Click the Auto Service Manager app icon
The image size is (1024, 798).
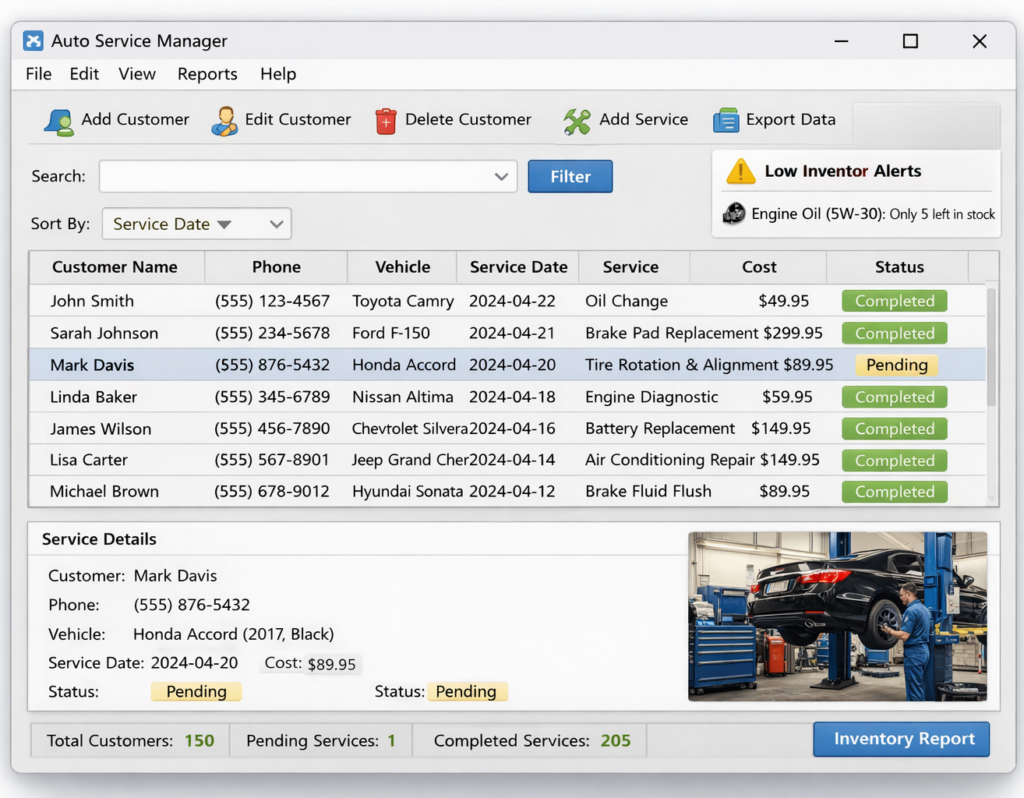[33, 41]
